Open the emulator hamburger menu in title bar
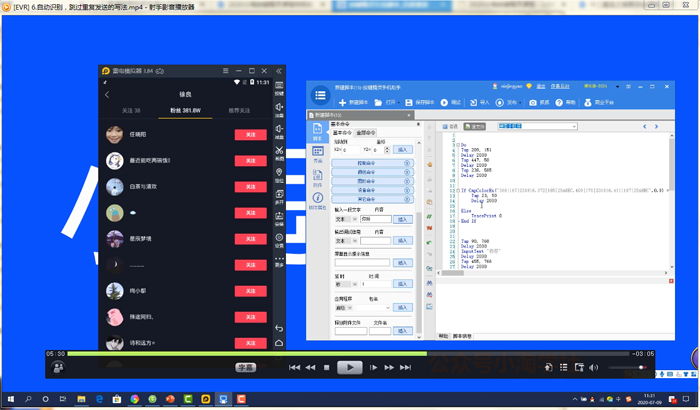This screenshot has width=700, height=410. (225, 71)
